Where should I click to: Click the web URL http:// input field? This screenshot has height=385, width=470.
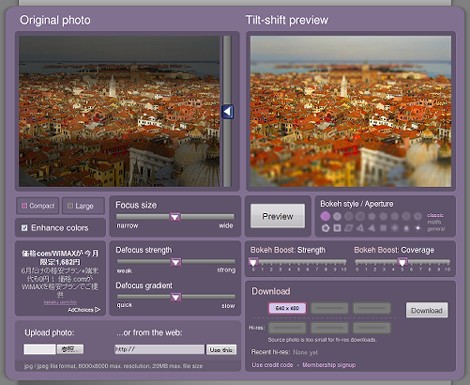159,349
